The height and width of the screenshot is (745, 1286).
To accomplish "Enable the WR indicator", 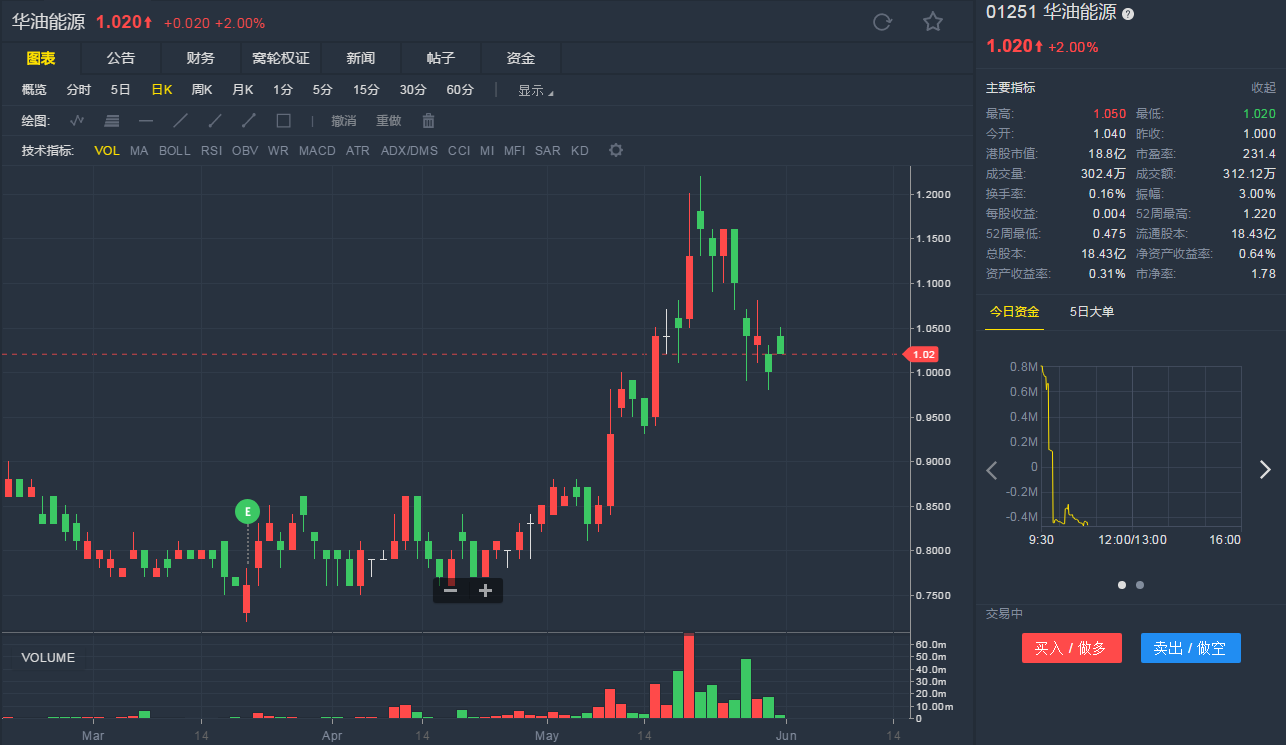I will (278, 151).
